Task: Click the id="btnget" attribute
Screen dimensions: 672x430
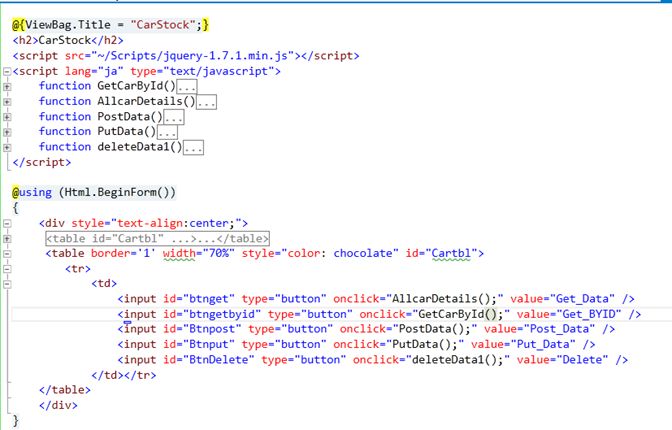Action: (199, 299)
